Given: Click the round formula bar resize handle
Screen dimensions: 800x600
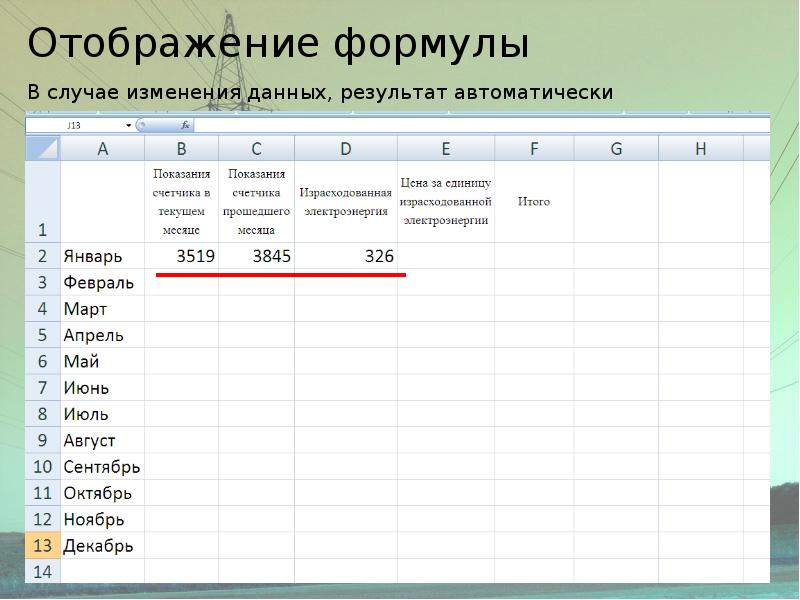Looking at the screenshot, I should (x=141, y=126).
